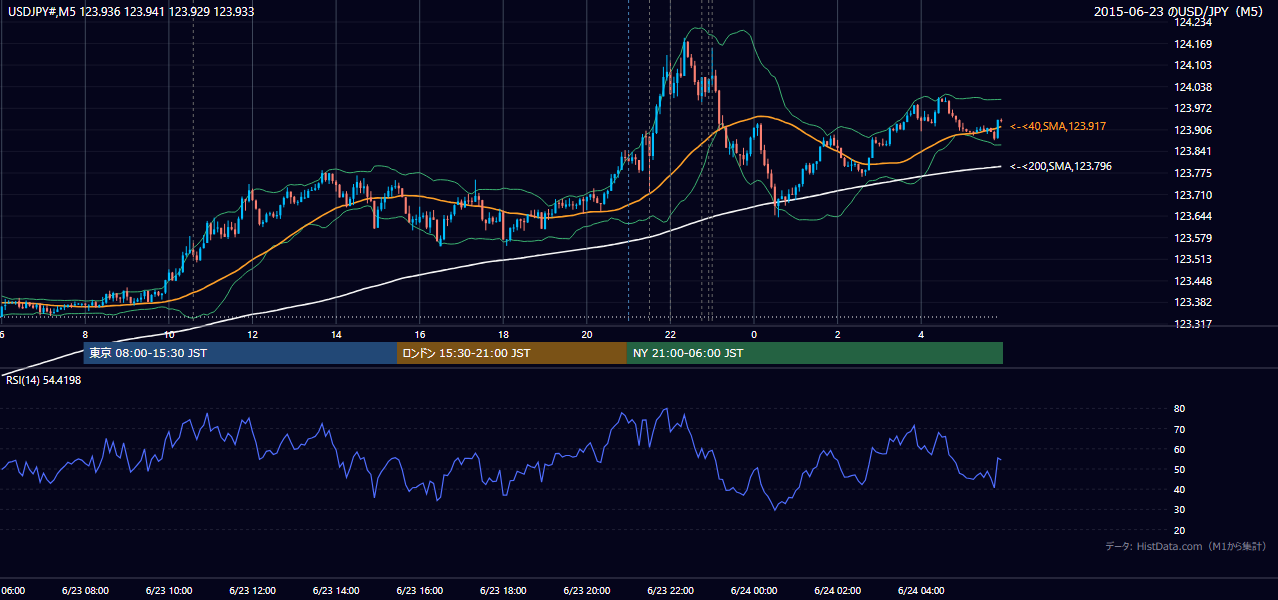
Task: Click the bottom time label 6/23 18:00
Action: click(x=503, y=591)
